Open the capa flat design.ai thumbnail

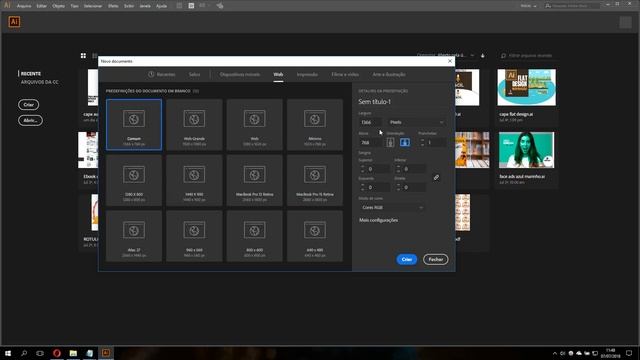coord(527,87)
